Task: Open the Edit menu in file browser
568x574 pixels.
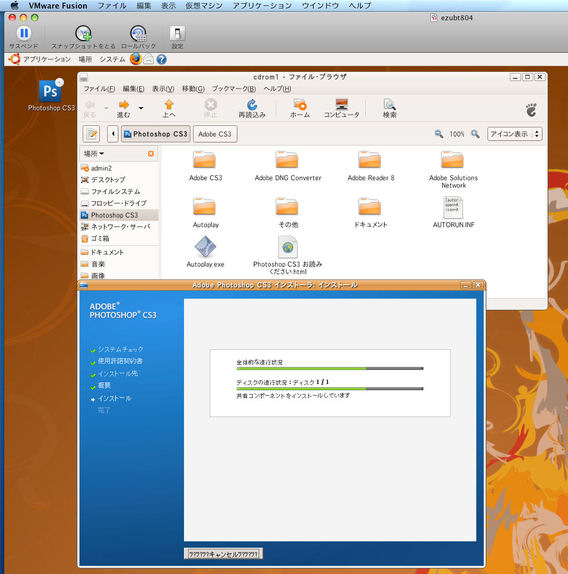Action: (x=133, y=89)
